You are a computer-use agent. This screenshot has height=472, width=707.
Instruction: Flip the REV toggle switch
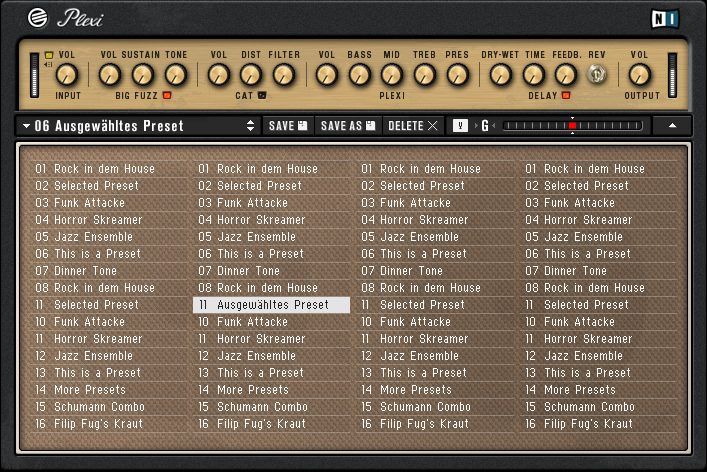coord(597,74)
